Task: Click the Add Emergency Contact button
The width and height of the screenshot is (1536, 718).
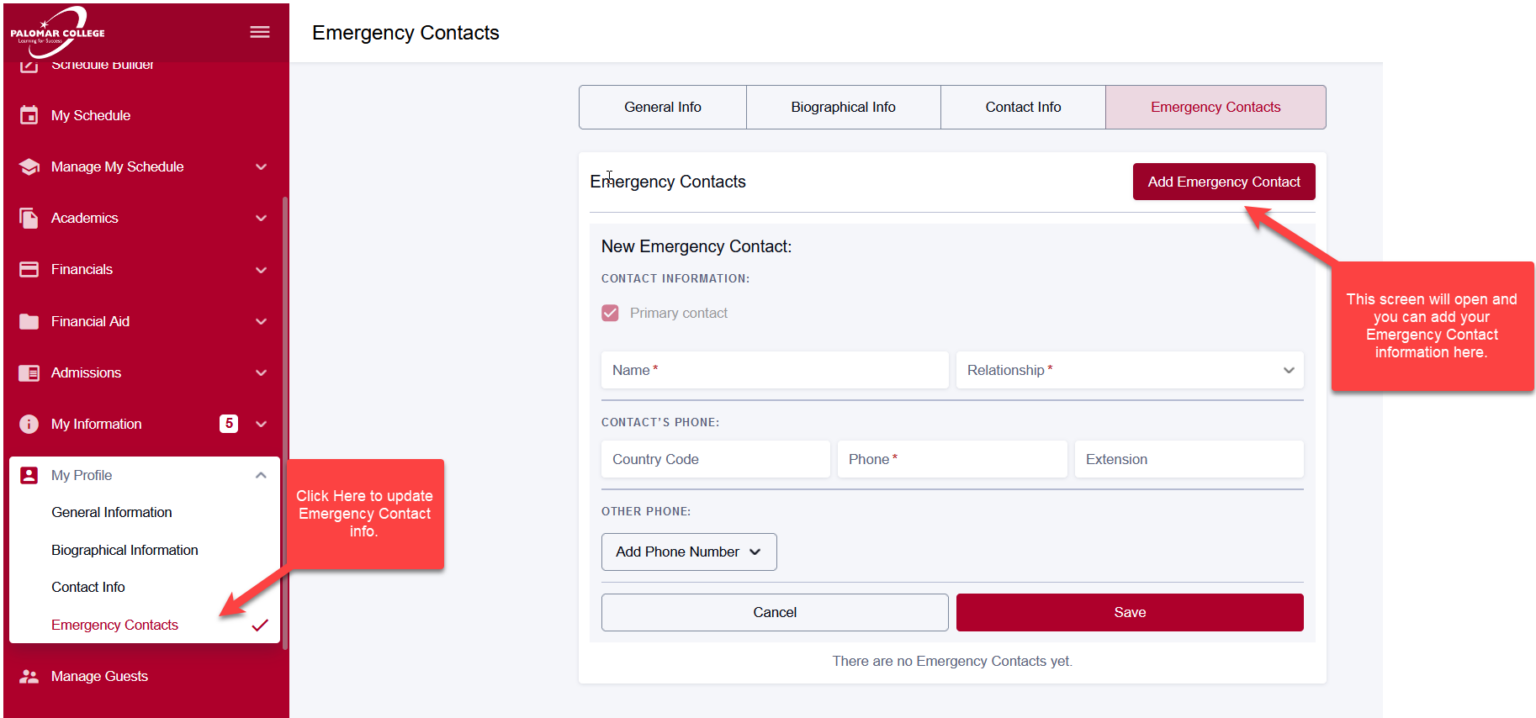Action: [1223, 182]
